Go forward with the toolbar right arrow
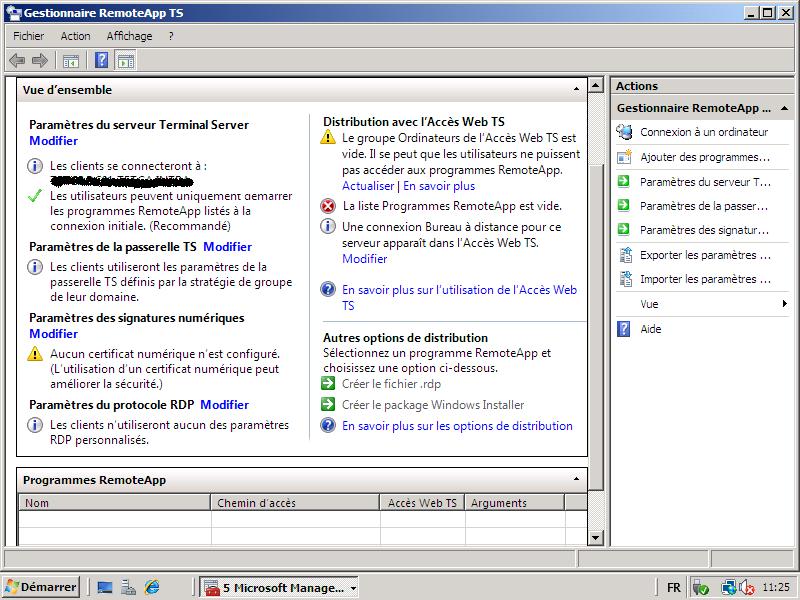This screenshot has height=600, width=800. click(x=40, y=61)
